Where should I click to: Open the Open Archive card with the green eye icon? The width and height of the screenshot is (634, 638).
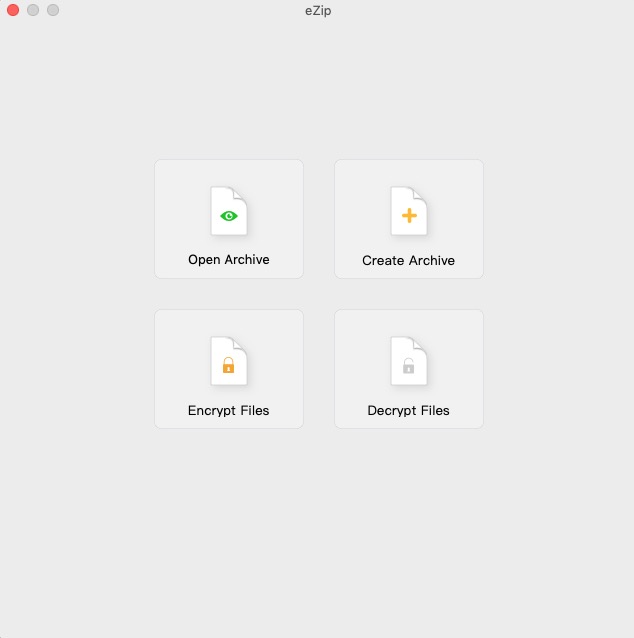(229, 219)
